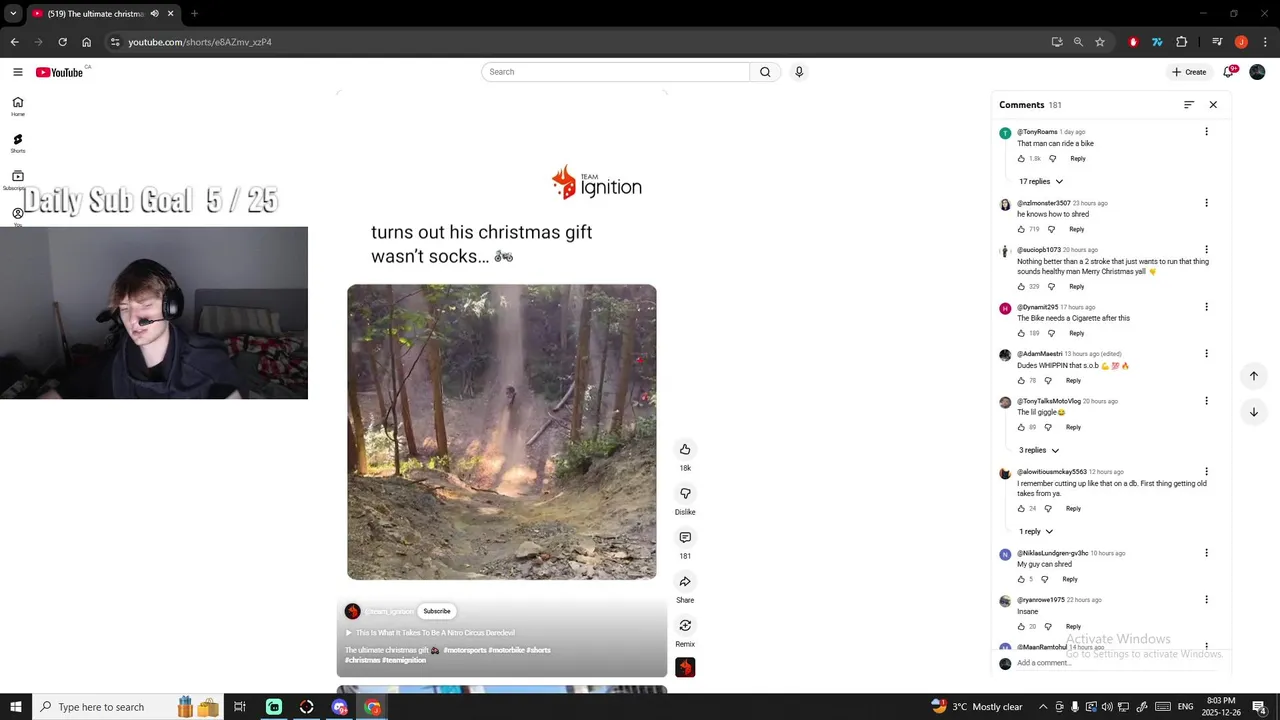Open Home in the left sidebar

coord(18,106)
